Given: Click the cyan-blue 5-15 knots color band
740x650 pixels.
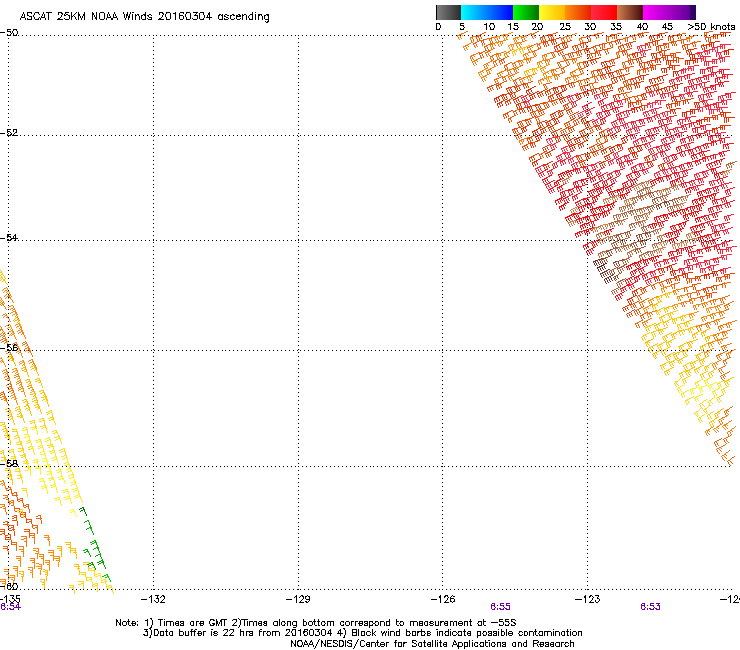Looking at the screenshot, I should point(487,12).
